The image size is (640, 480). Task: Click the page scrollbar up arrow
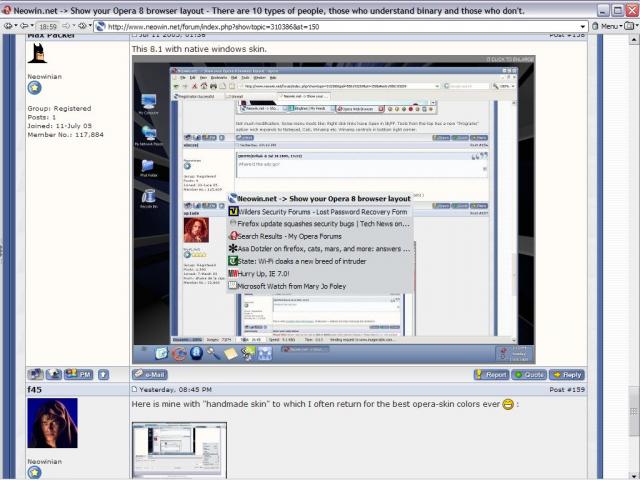(633, 40)
